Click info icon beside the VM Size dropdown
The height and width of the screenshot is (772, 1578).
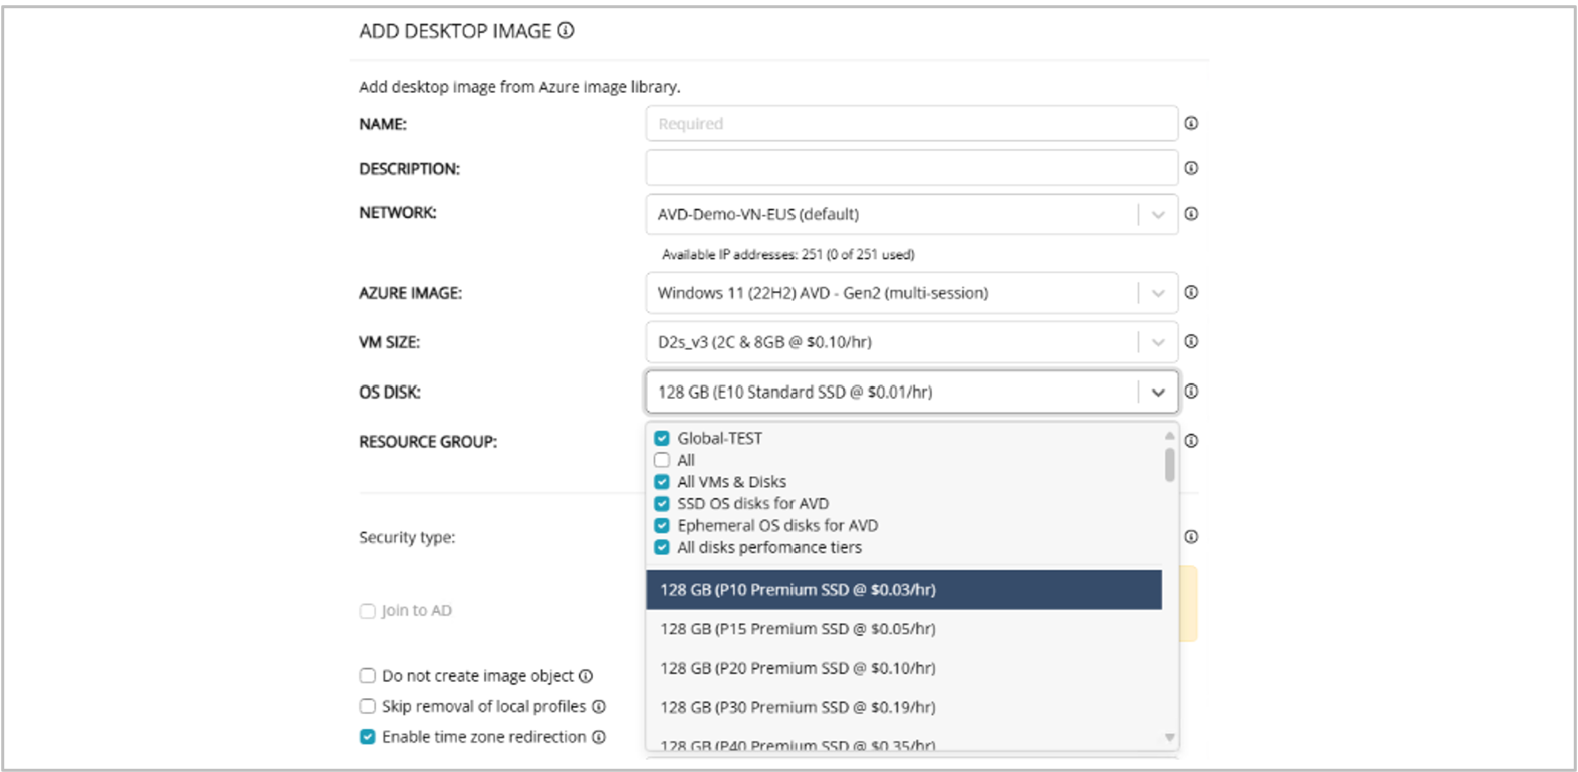tap(1191, 341)
